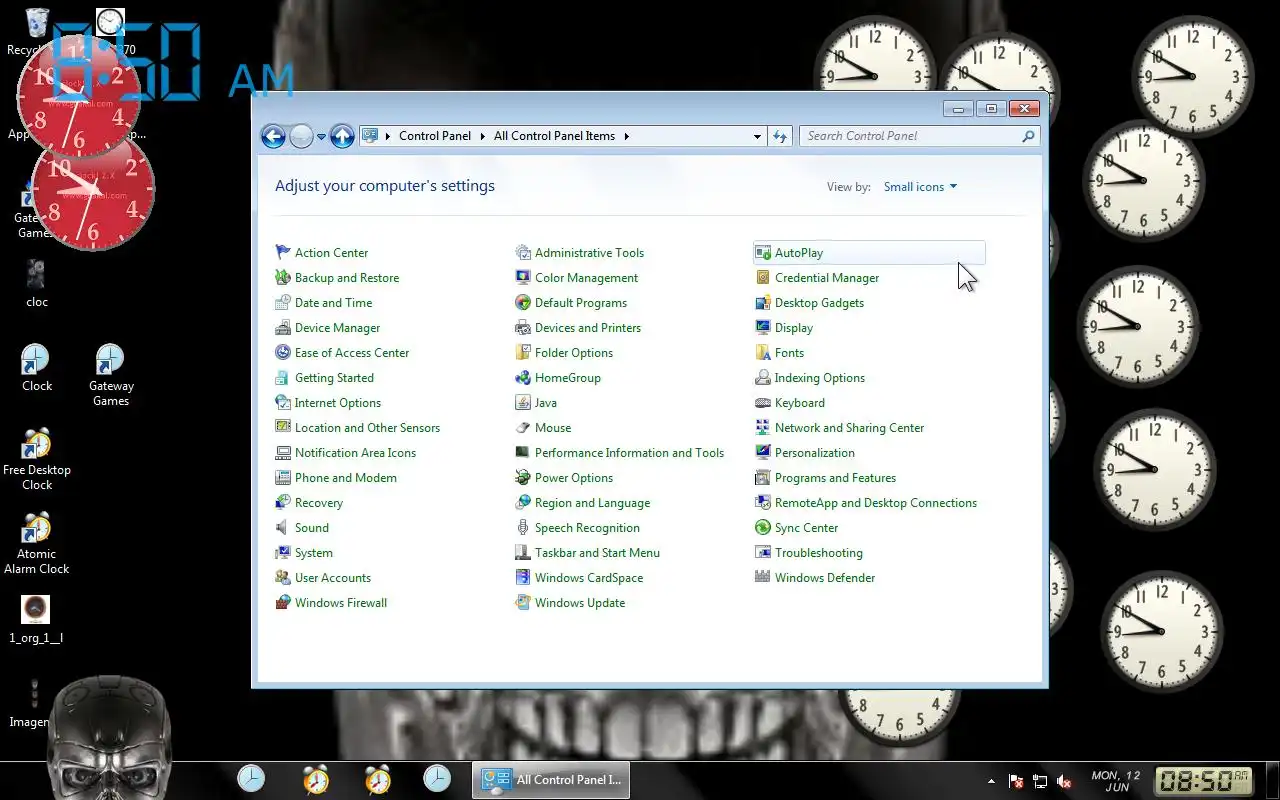Open the Internet Options icon
The image size is (1280, 800).
click(283, 403)
